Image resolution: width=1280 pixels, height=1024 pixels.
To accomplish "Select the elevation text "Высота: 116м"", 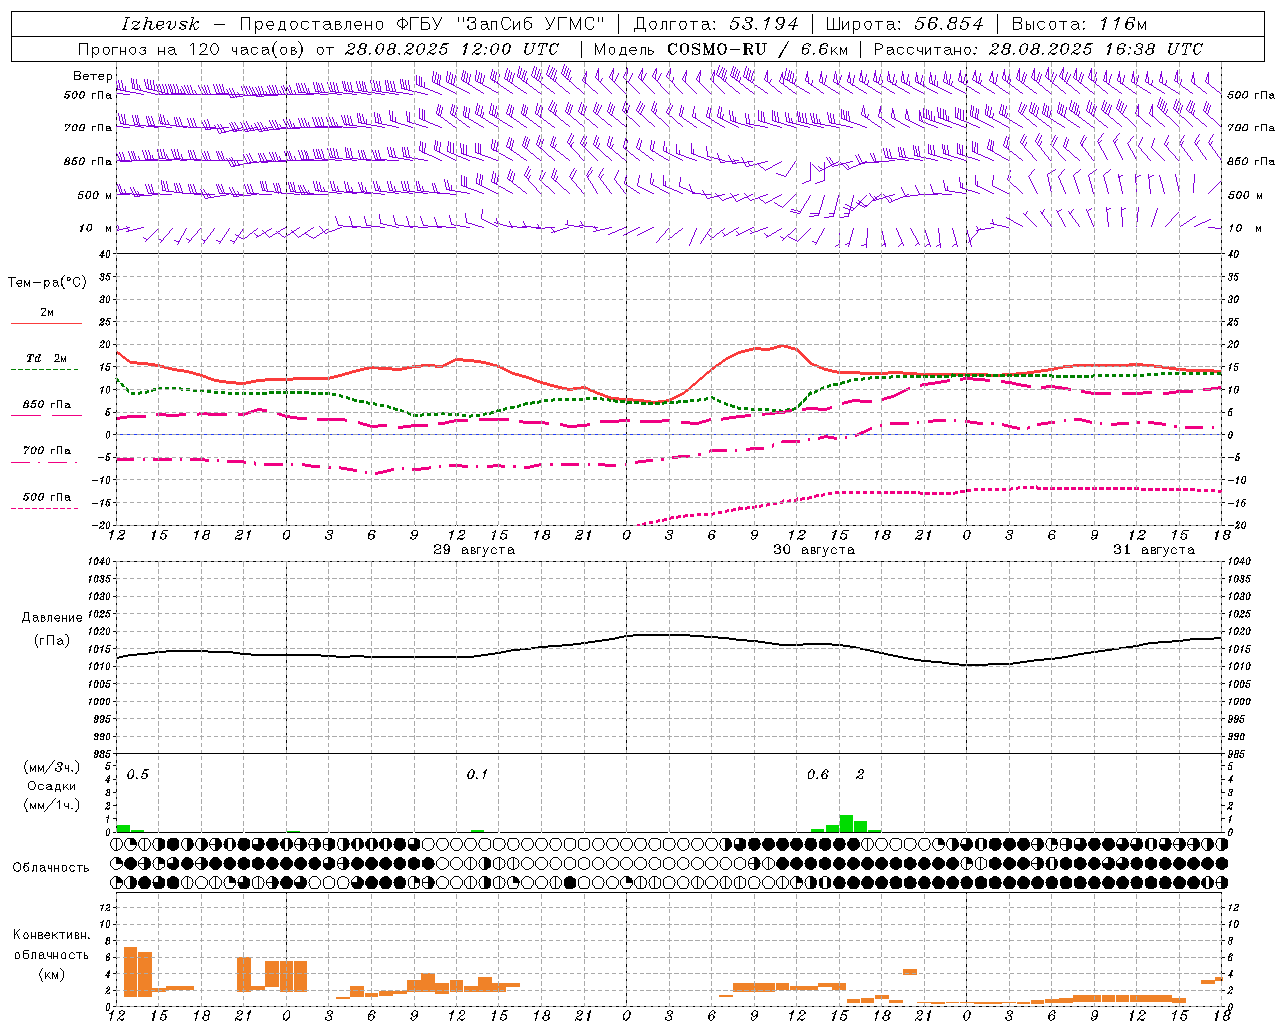I will tap(1079, 24).
